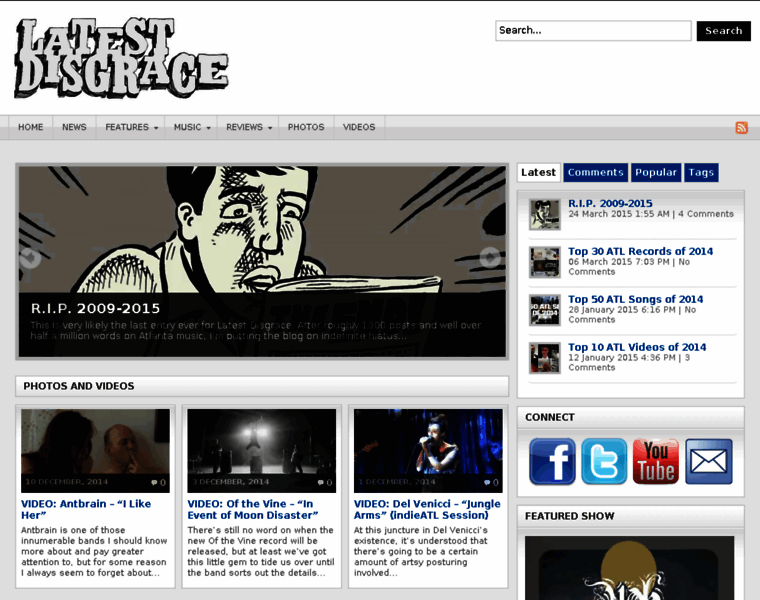Expand the Reviews menu dropdown
Screen dimensions: 760x600
[249, 128]
